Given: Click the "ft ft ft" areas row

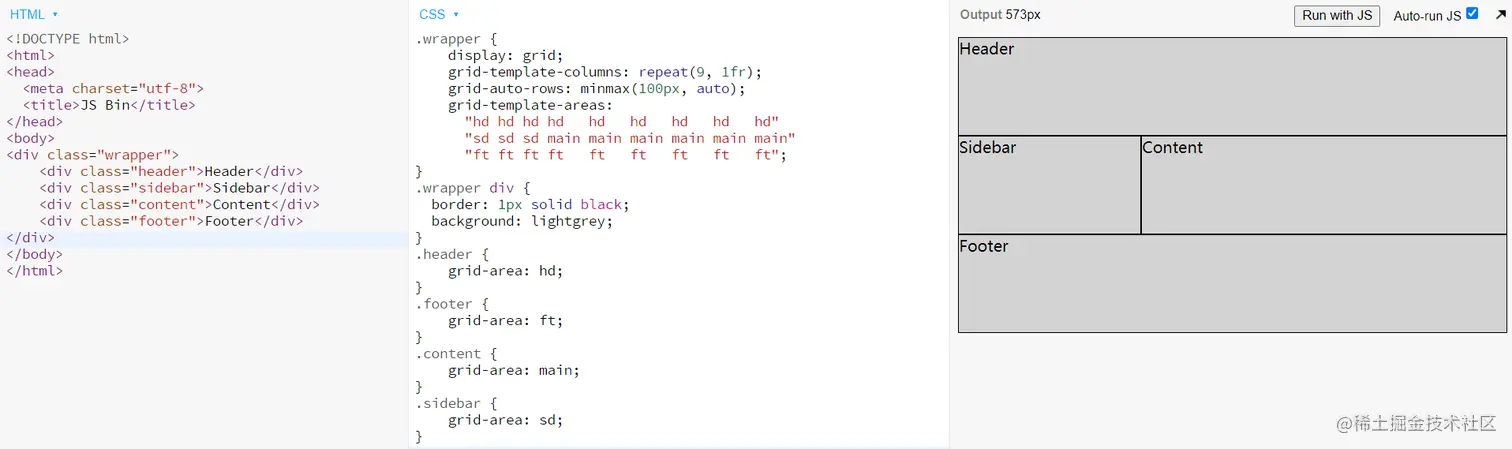Looking at the screenshot, I should tap(626, 155).
